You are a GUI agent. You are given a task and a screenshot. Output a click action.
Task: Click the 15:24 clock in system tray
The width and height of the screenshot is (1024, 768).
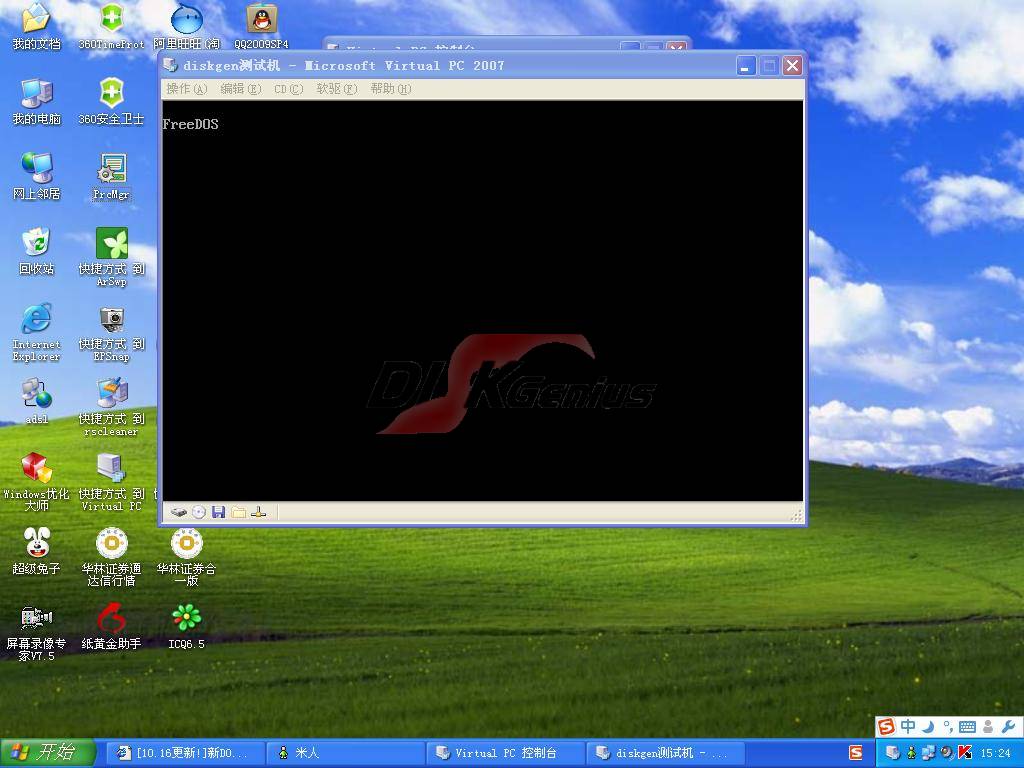coord(995,753)
